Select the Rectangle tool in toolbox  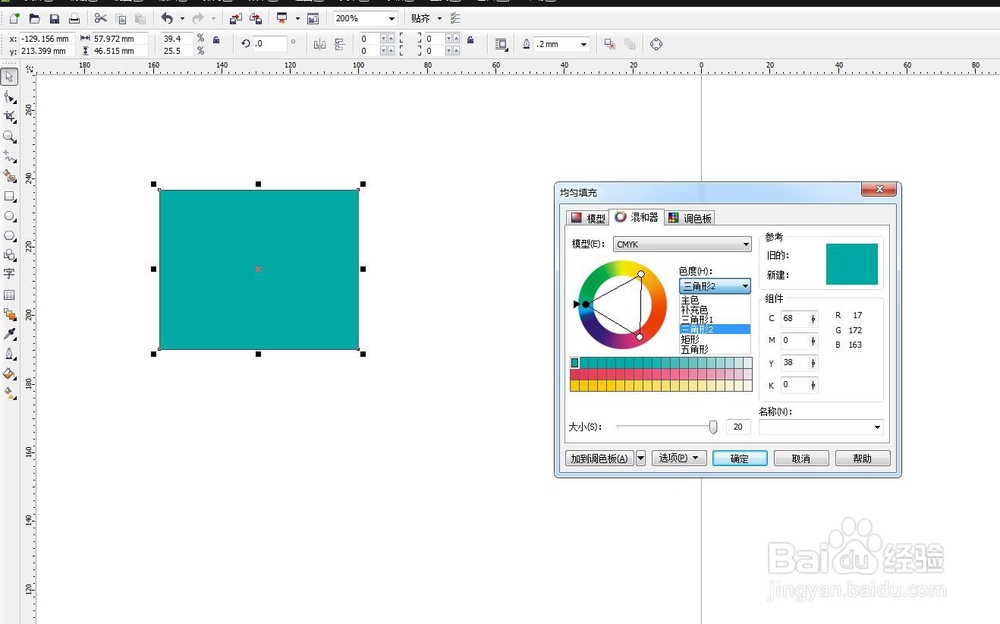(10, 197)
